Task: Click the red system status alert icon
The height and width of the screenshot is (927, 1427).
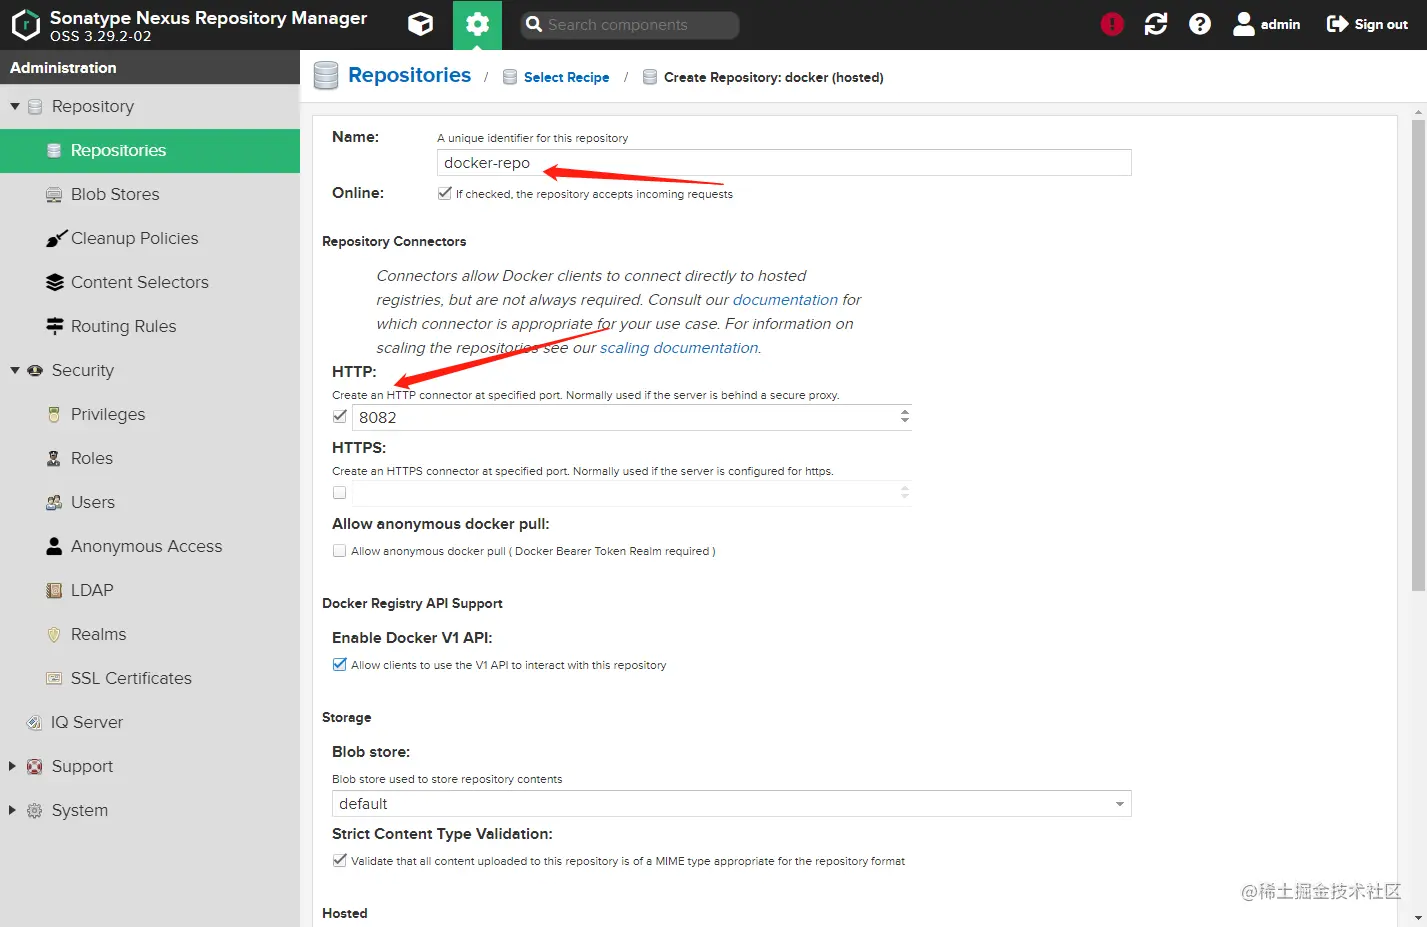Action: (x=1112, y=24)
